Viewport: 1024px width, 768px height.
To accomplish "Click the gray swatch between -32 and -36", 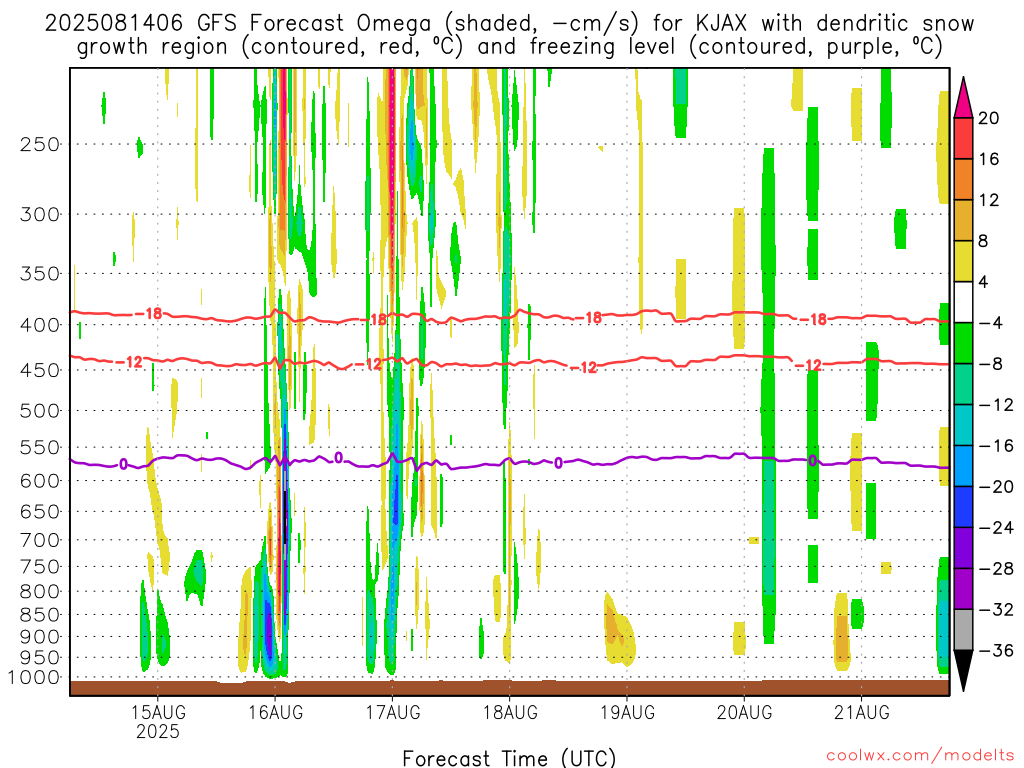I will (x=963, y=630).
